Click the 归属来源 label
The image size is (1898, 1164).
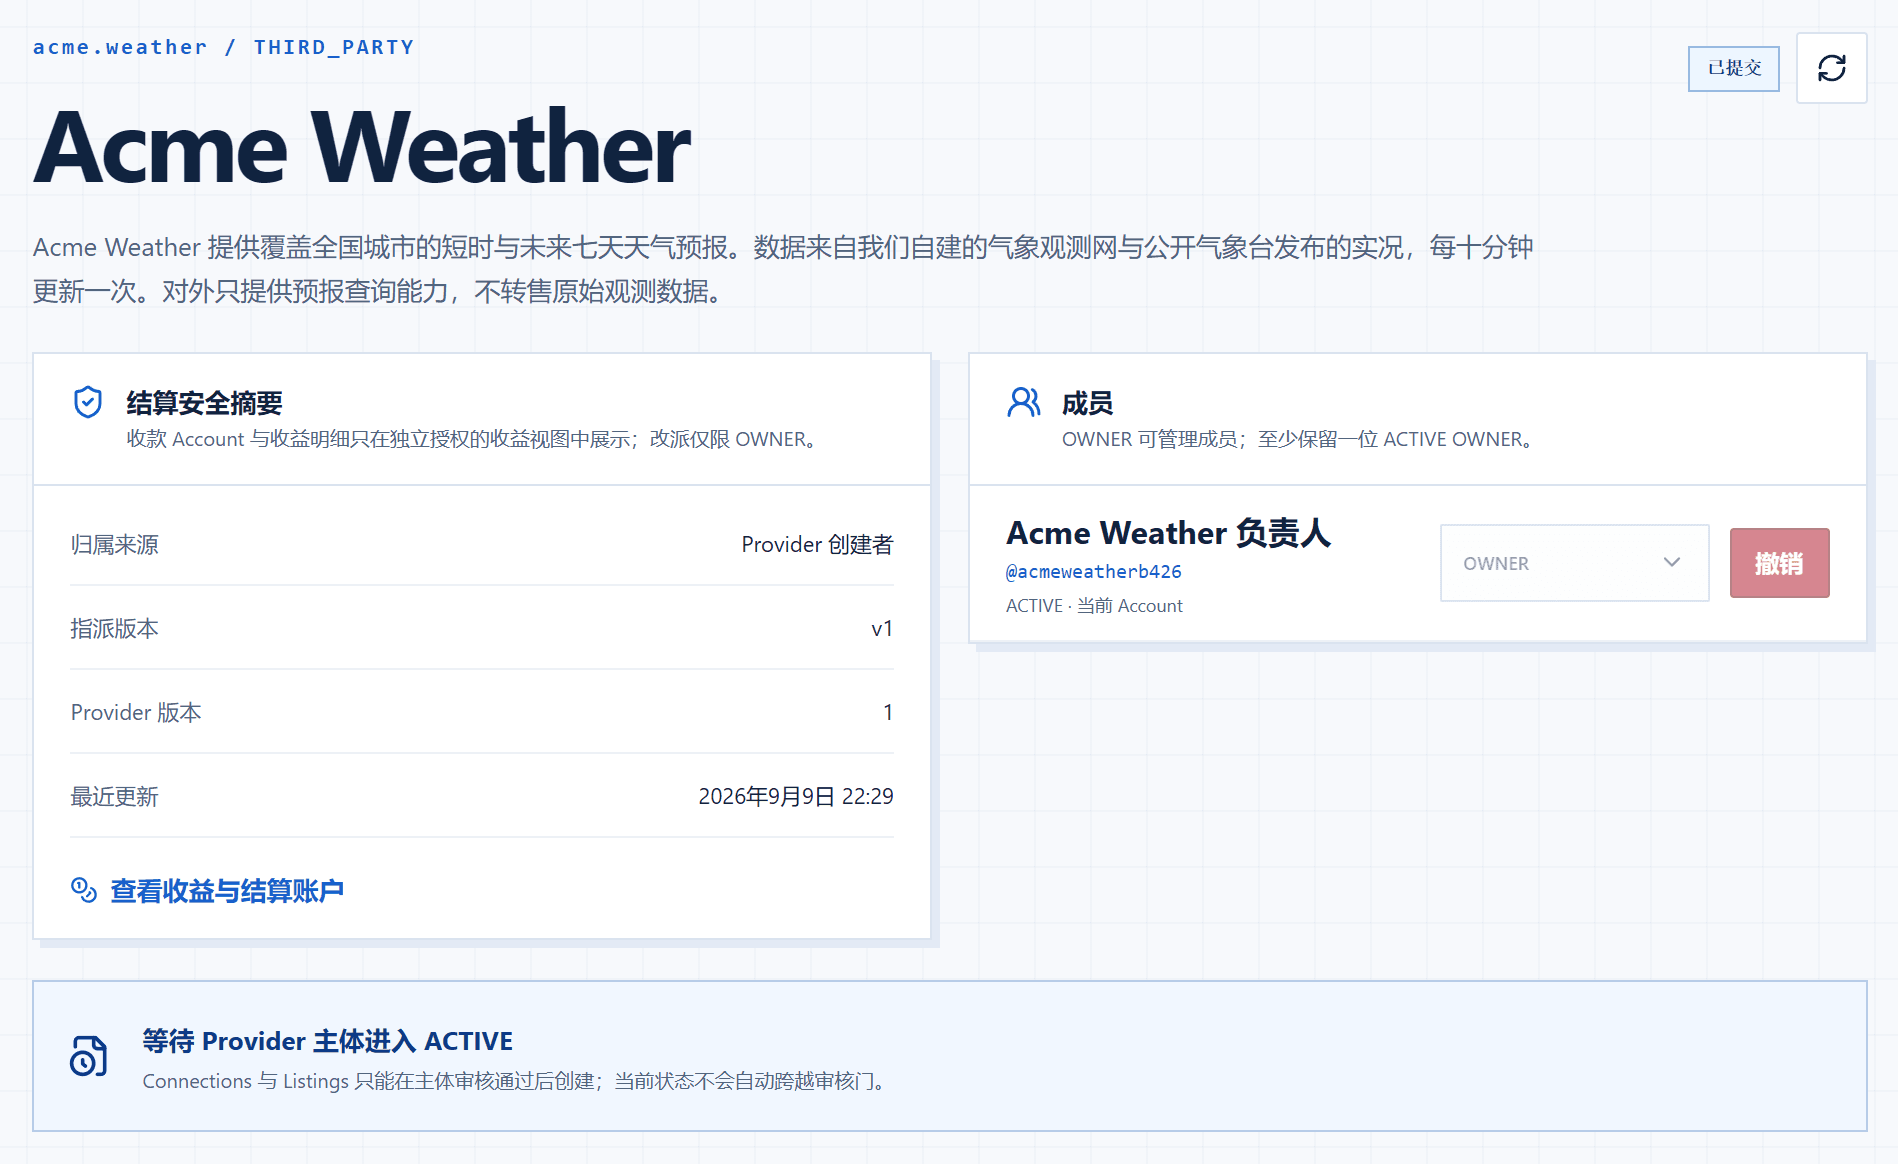114,544
